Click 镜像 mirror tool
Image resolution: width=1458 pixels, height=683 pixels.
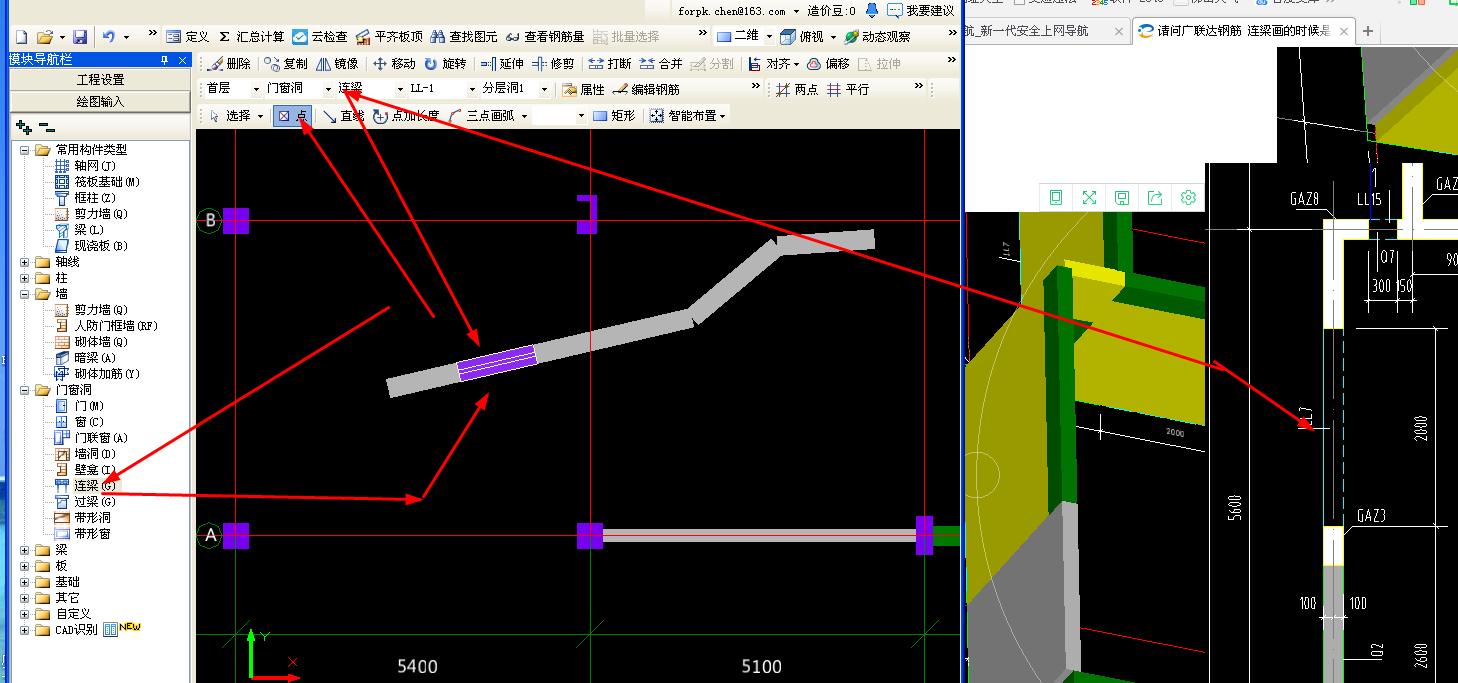(337, 63)
